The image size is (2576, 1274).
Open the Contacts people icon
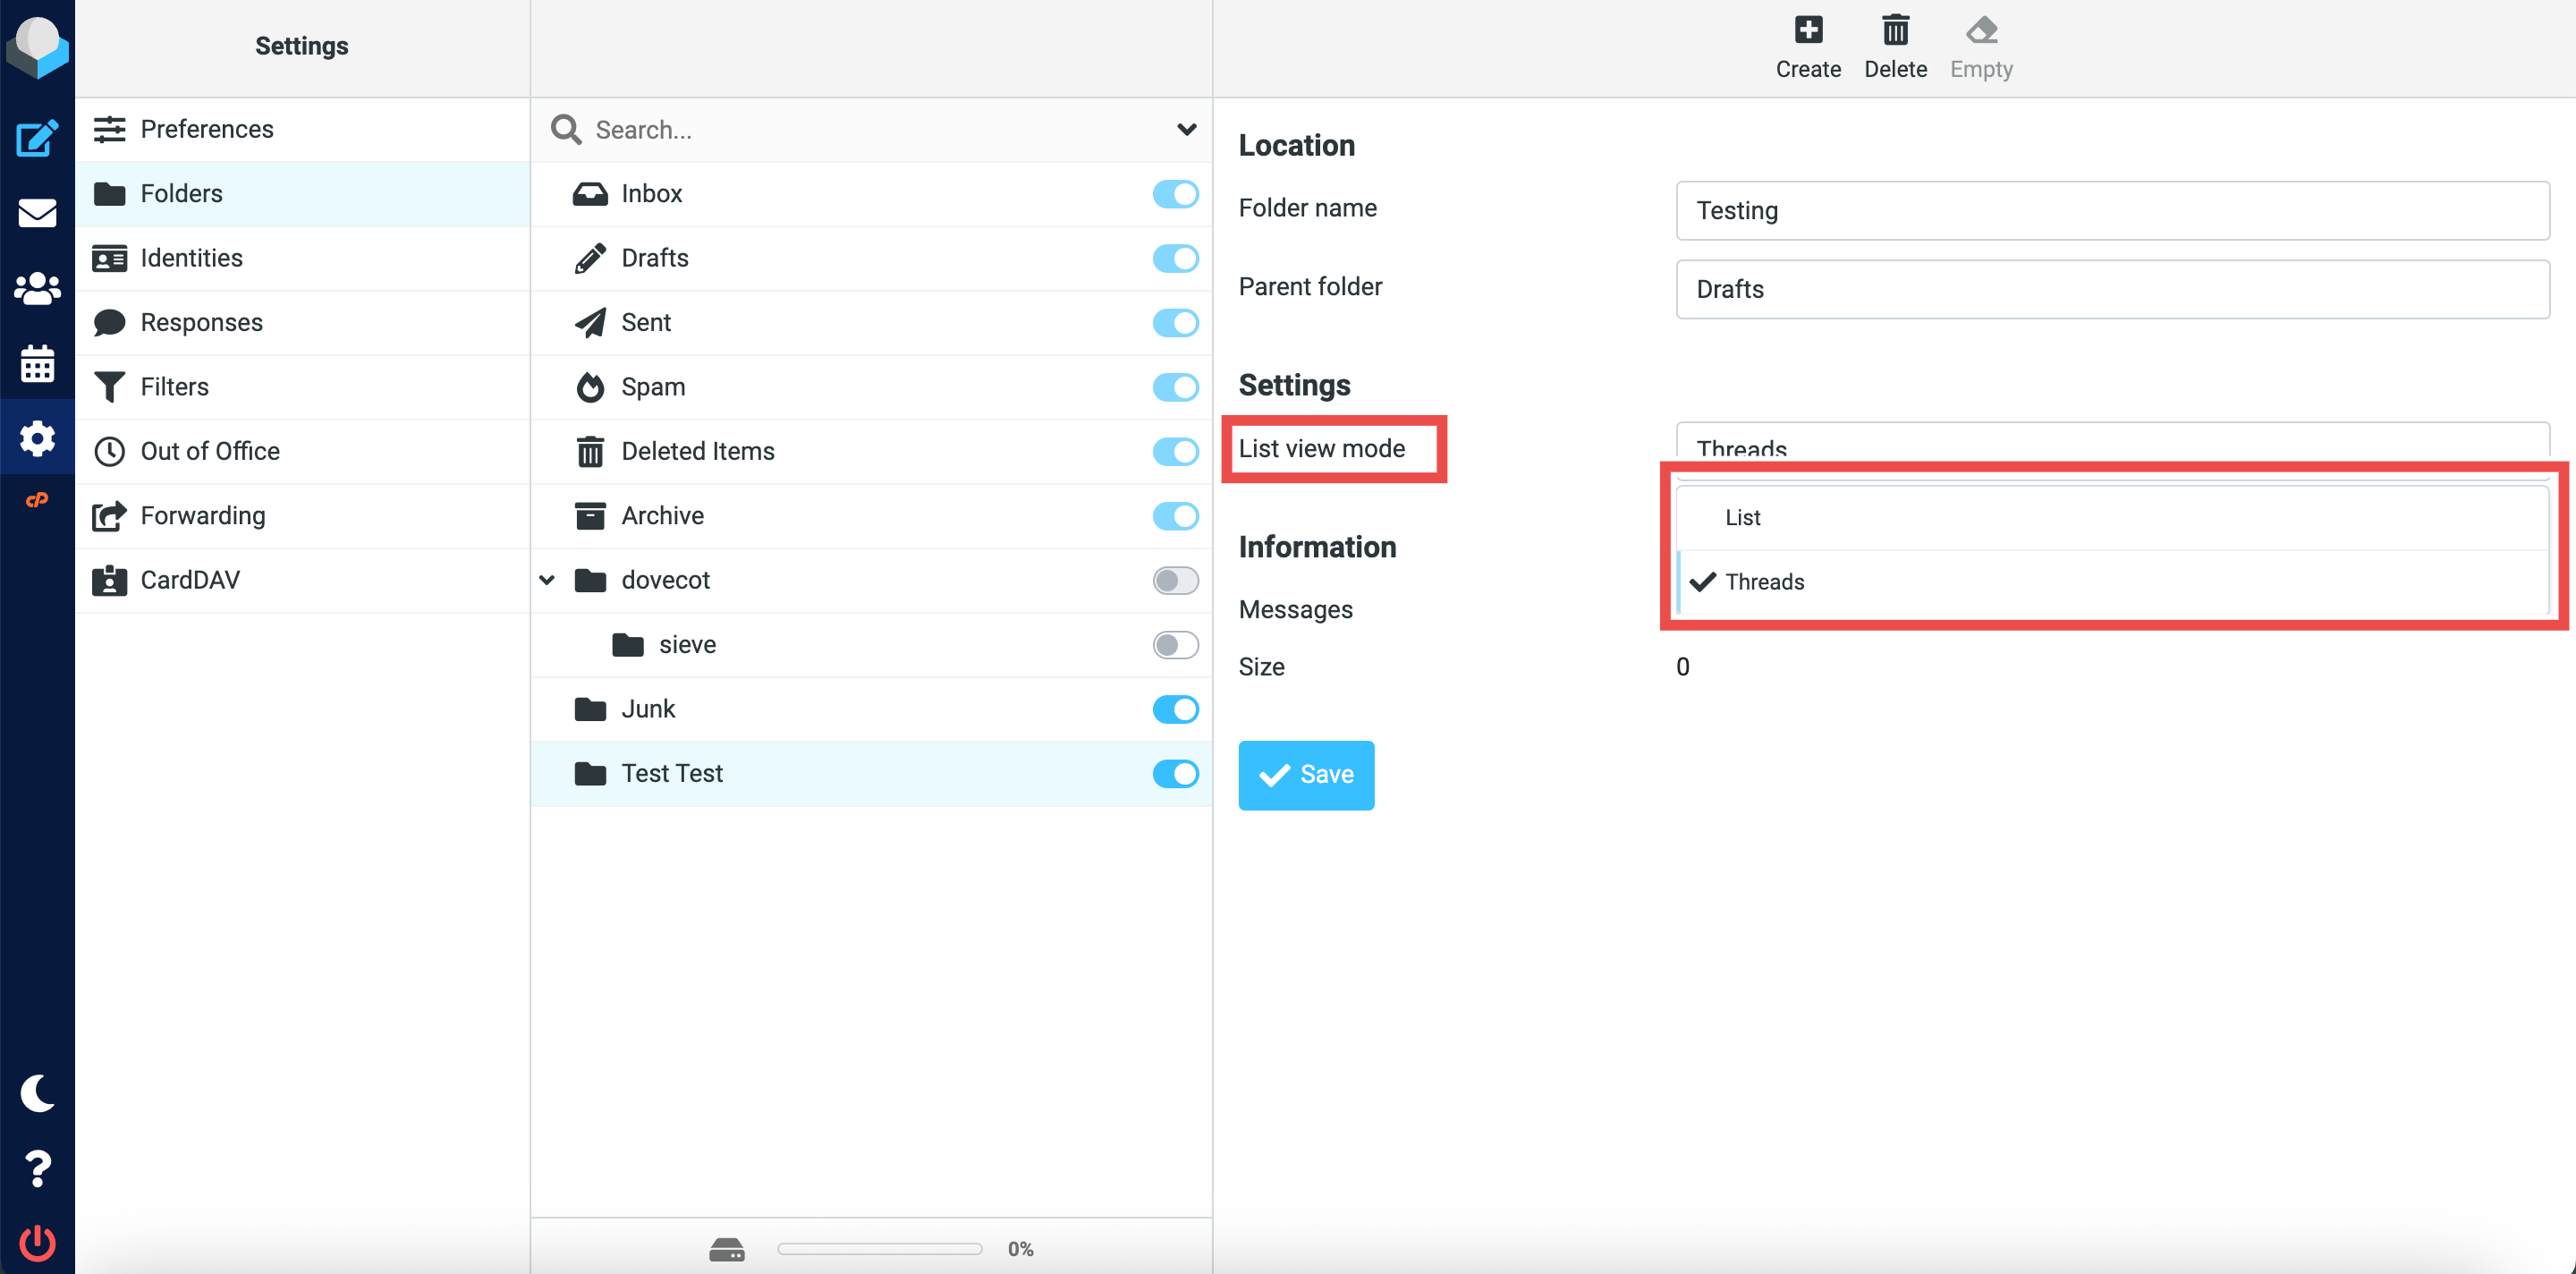[x=37, y=288]
